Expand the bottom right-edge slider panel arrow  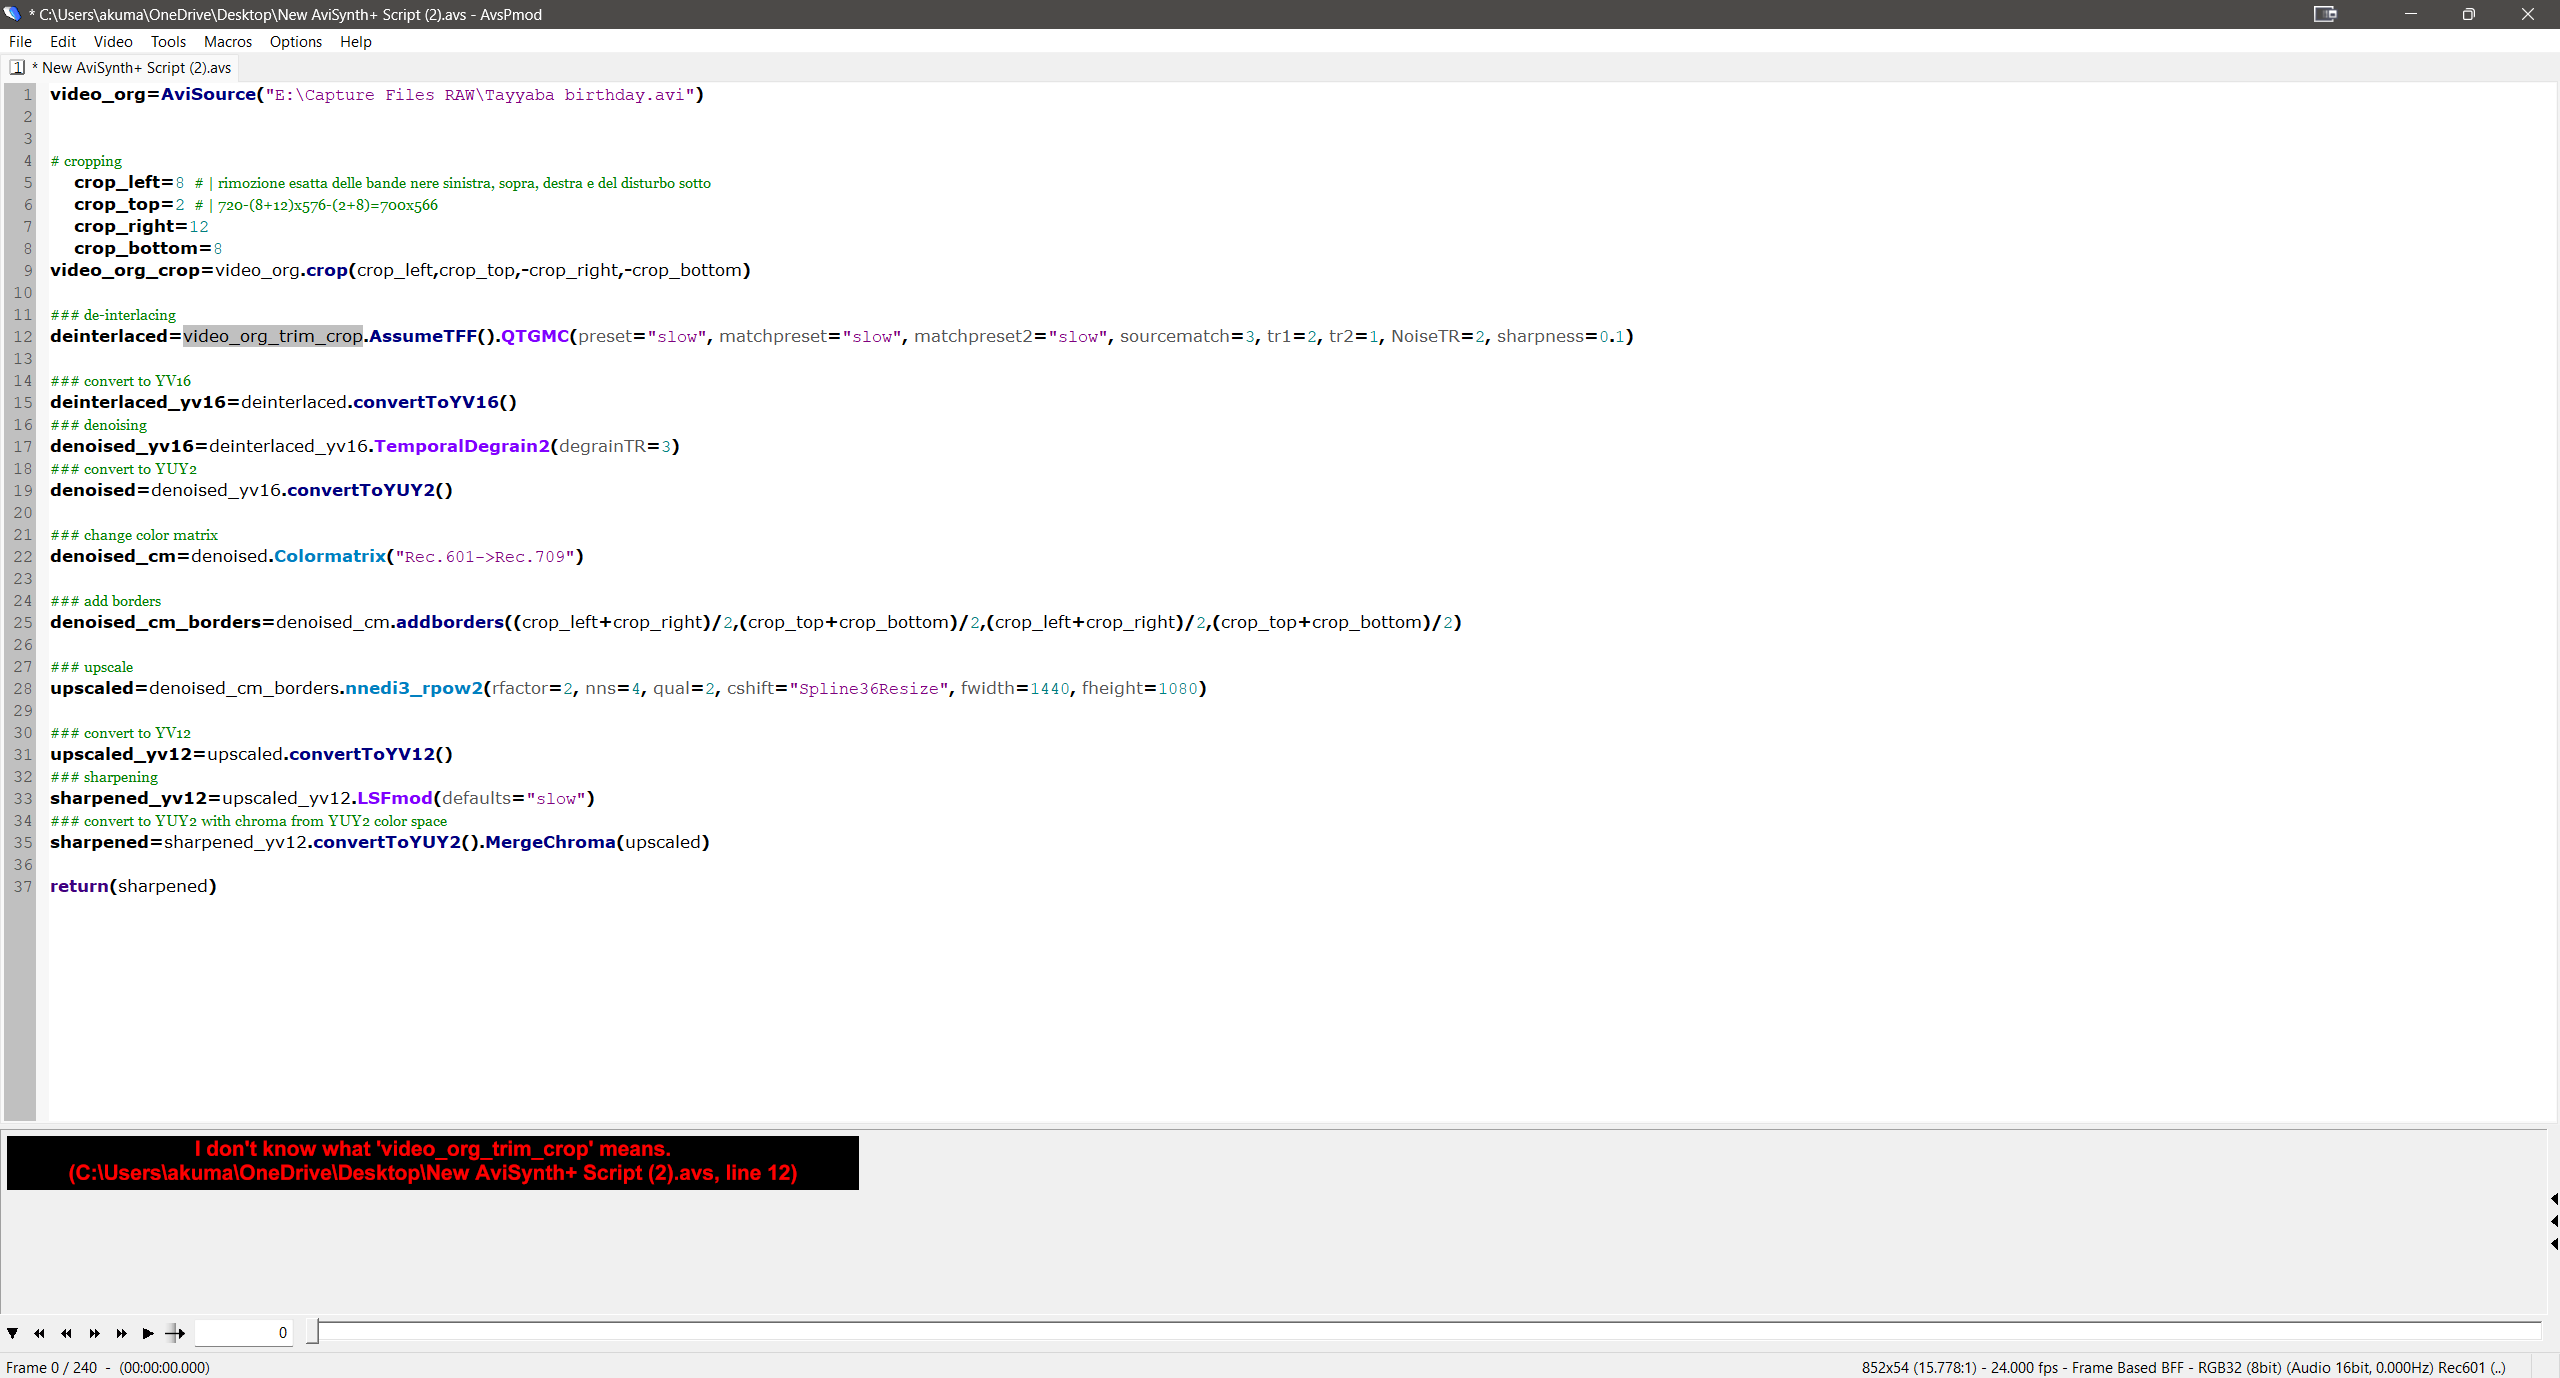(x=2553, y=1244)
